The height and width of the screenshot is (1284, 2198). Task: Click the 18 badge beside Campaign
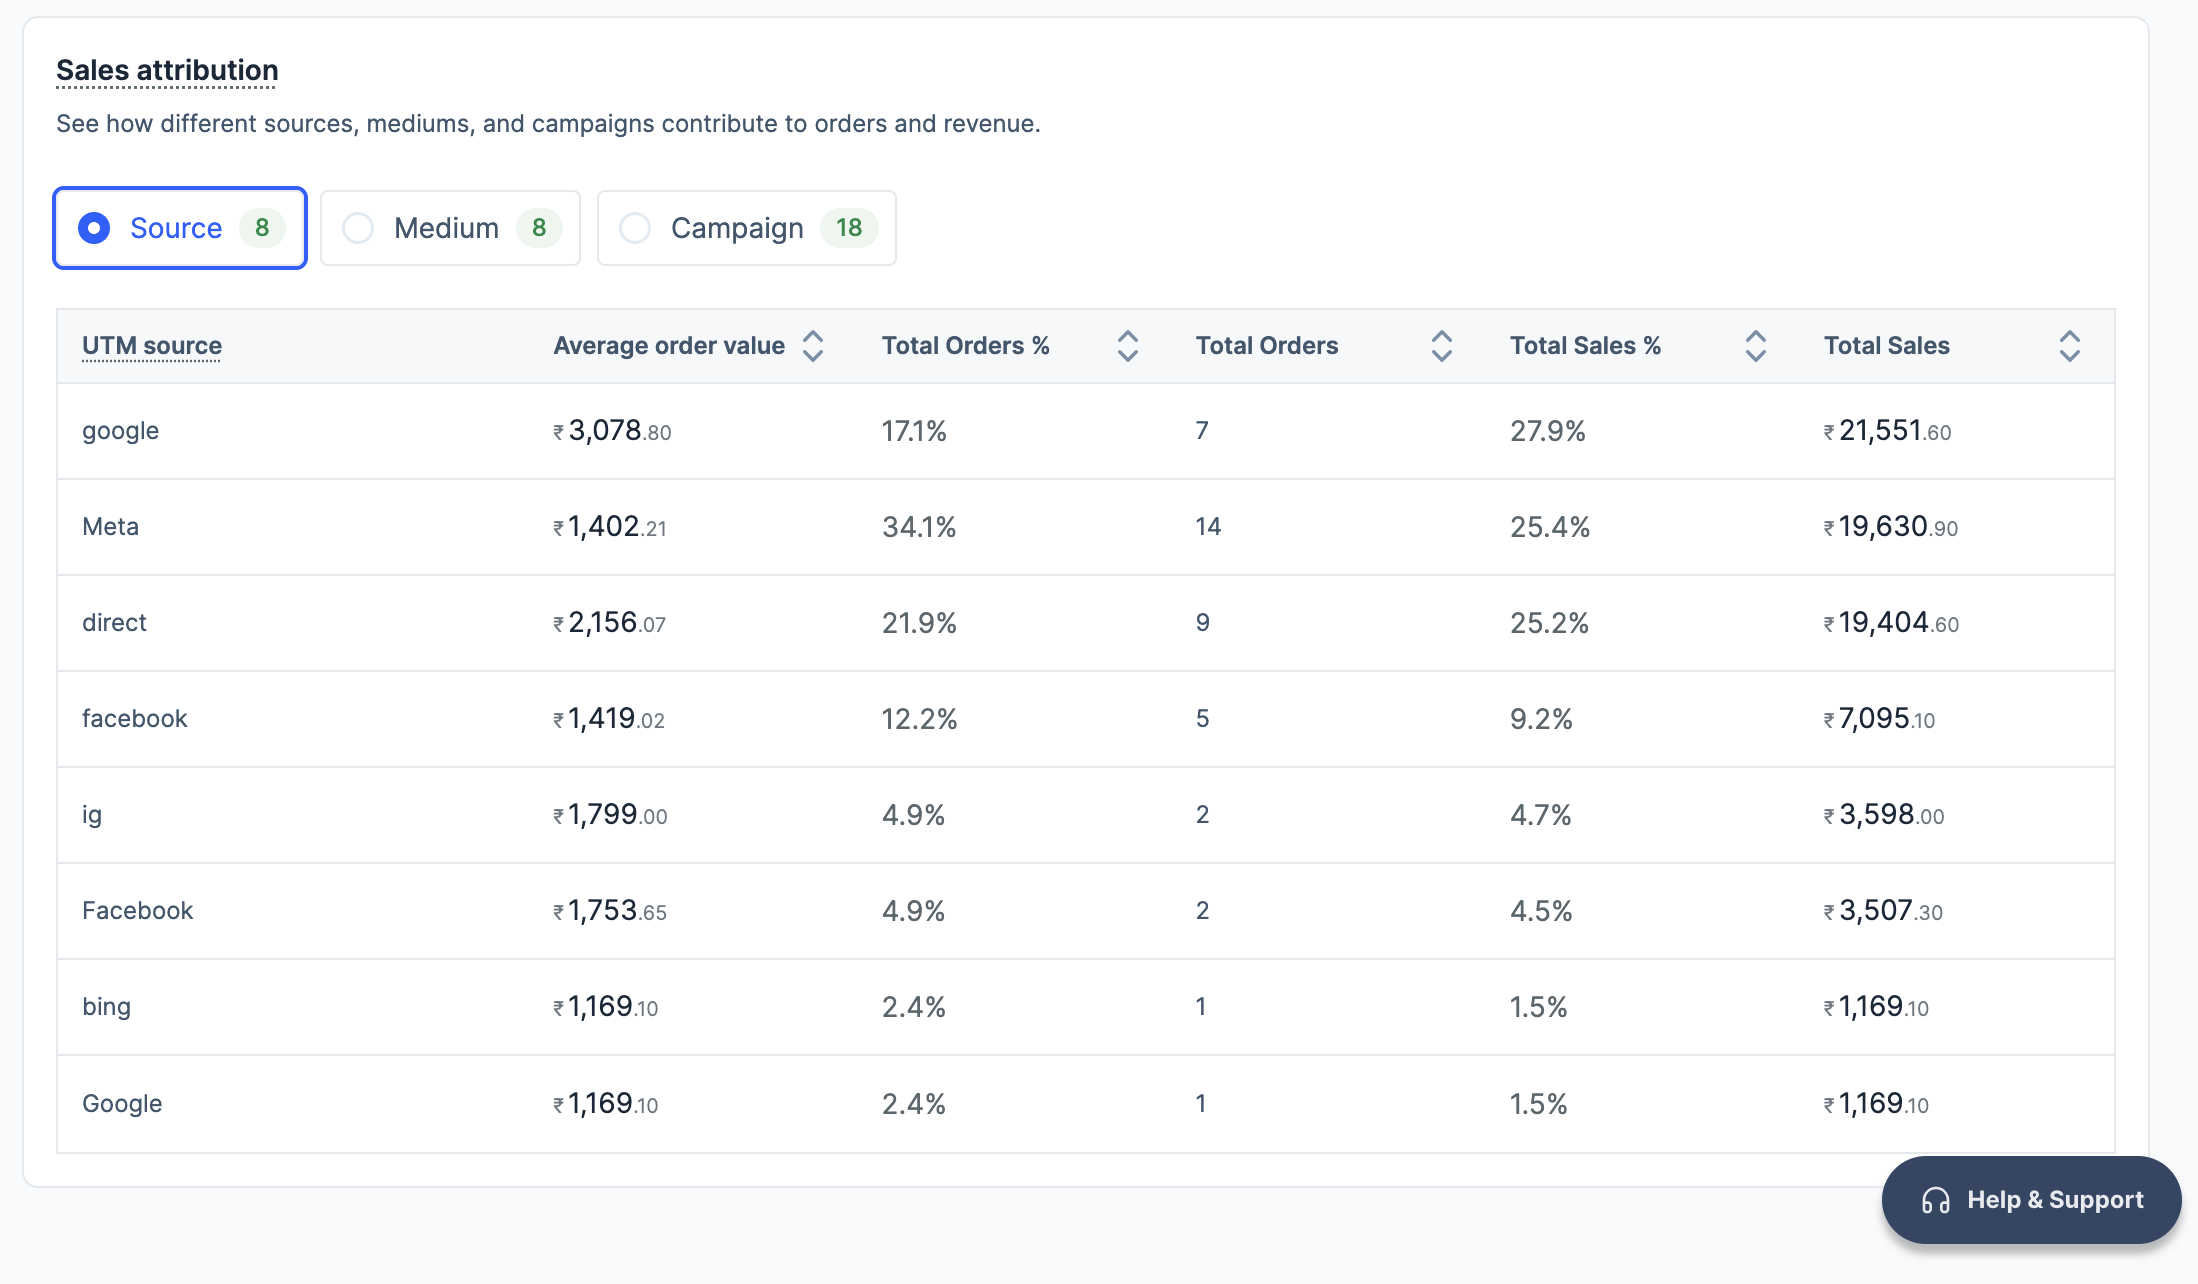coord(849,228)
